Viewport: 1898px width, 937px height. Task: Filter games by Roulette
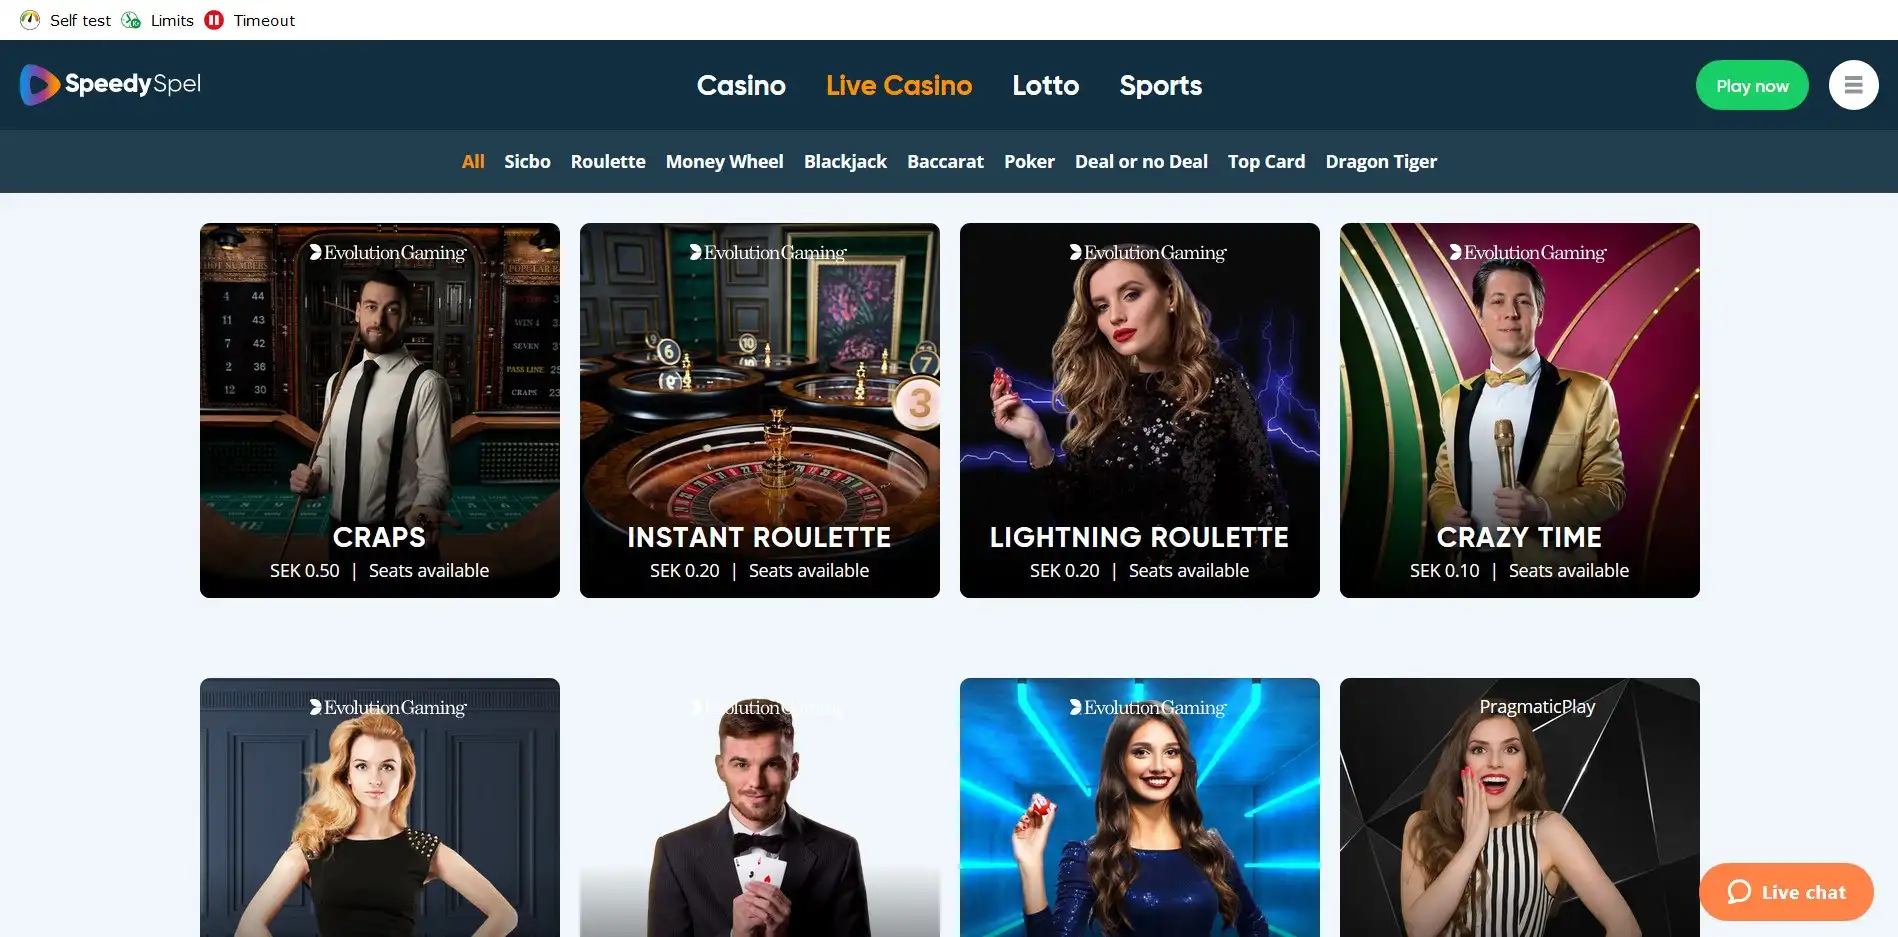608,161
